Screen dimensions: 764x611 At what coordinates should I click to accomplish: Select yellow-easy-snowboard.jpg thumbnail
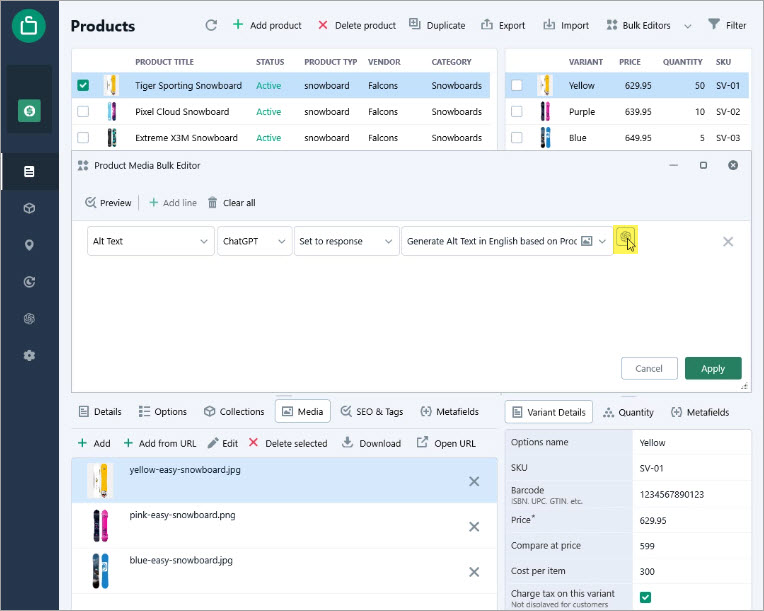coord(101,480)
